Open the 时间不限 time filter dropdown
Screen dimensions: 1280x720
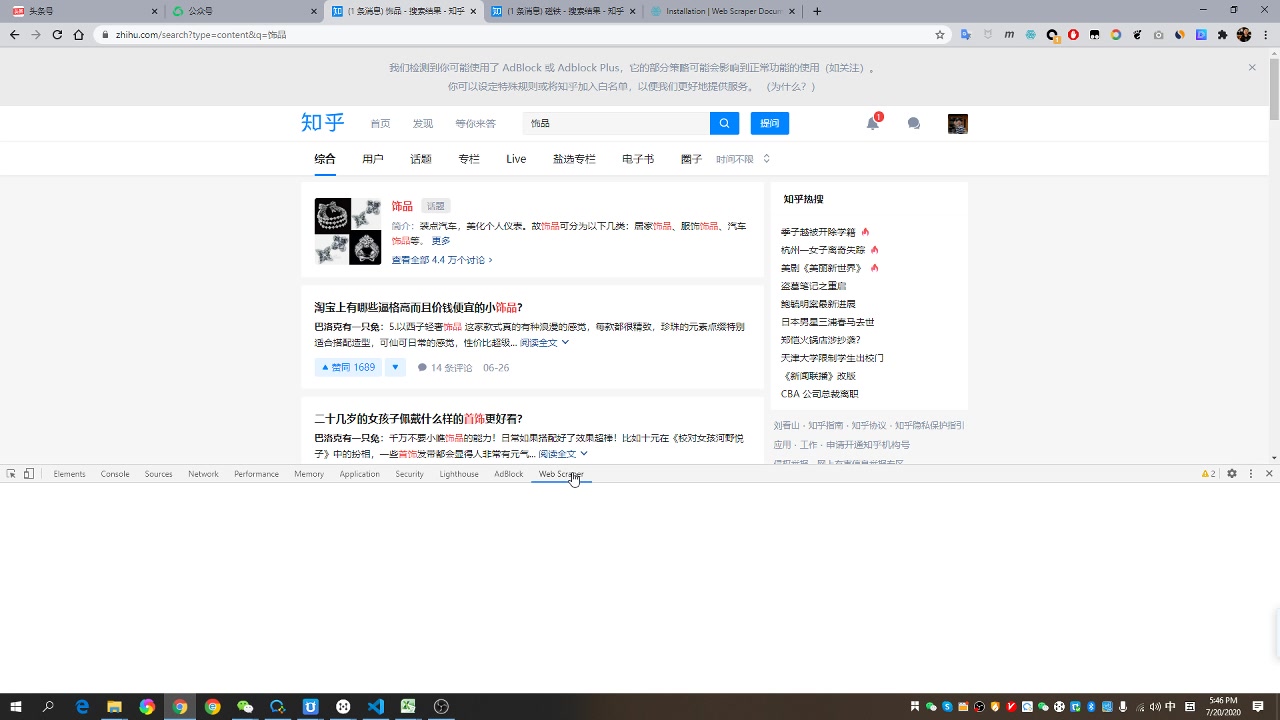pos(743,159)
